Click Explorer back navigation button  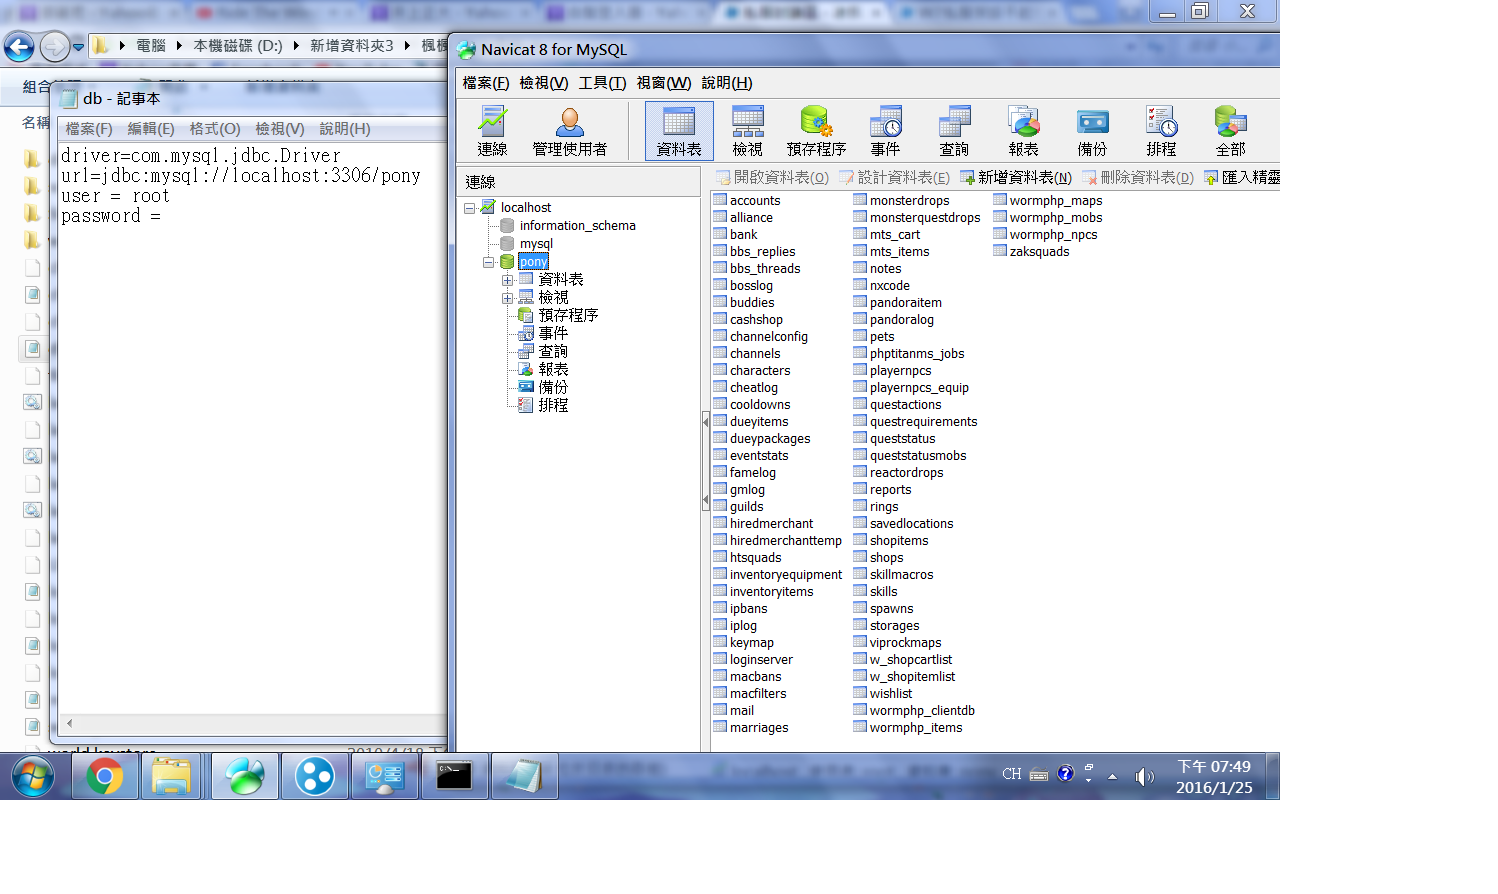point(19,46)
